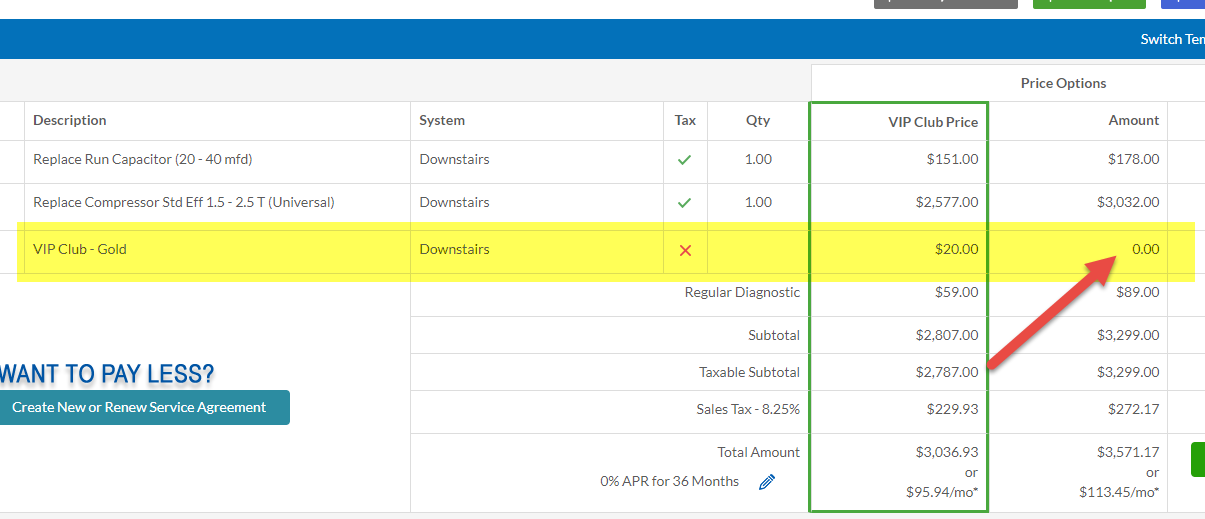Screen dimensions: 1205x519
Task: Click red X tax icon for VIP Club - Gold
Action: 685,250
